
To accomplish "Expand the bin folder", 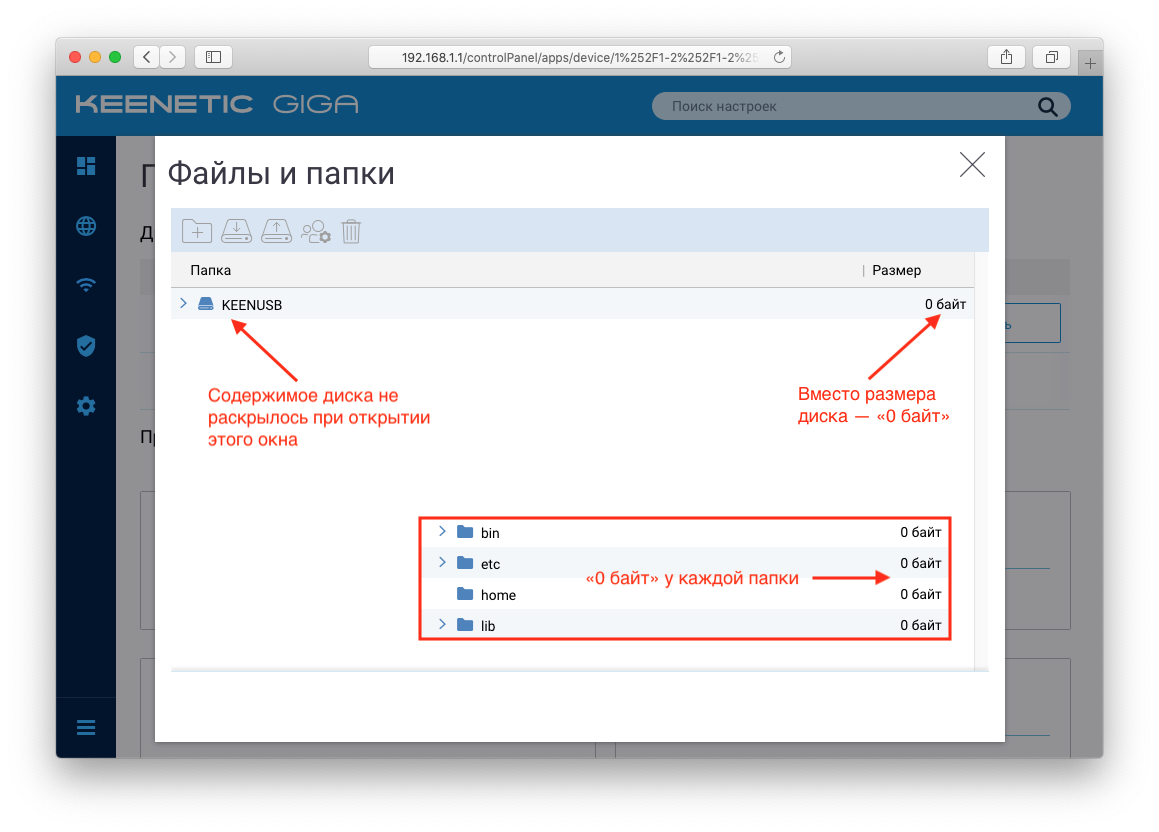I will pos(442,531).
